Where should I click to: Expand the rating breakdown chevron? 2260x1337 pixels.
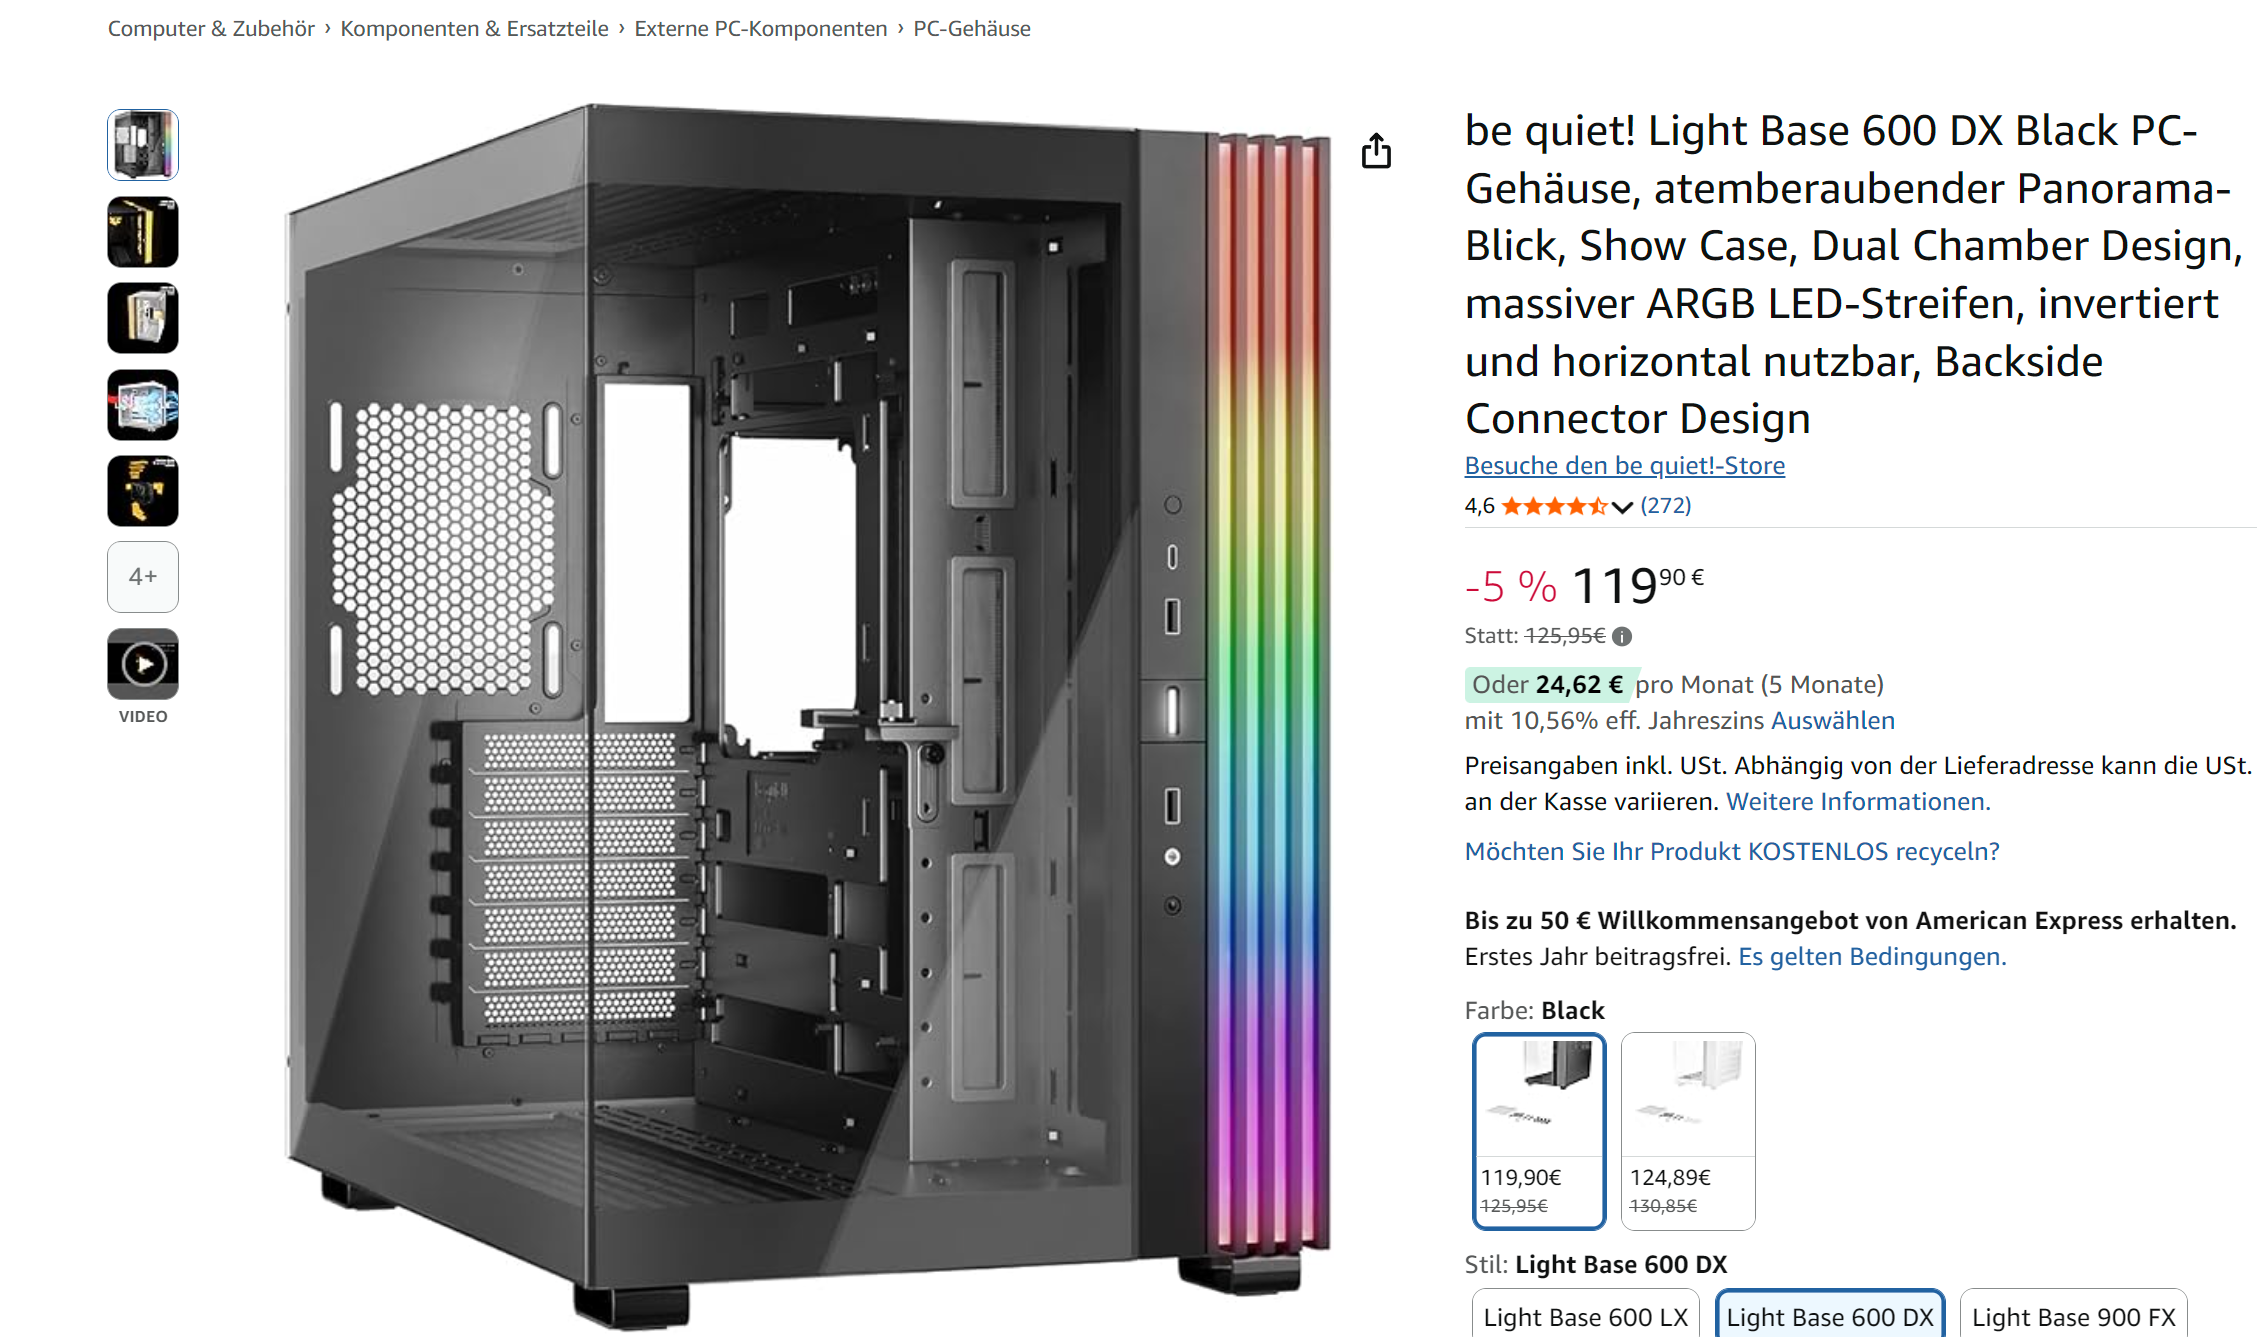point(1622,507)
